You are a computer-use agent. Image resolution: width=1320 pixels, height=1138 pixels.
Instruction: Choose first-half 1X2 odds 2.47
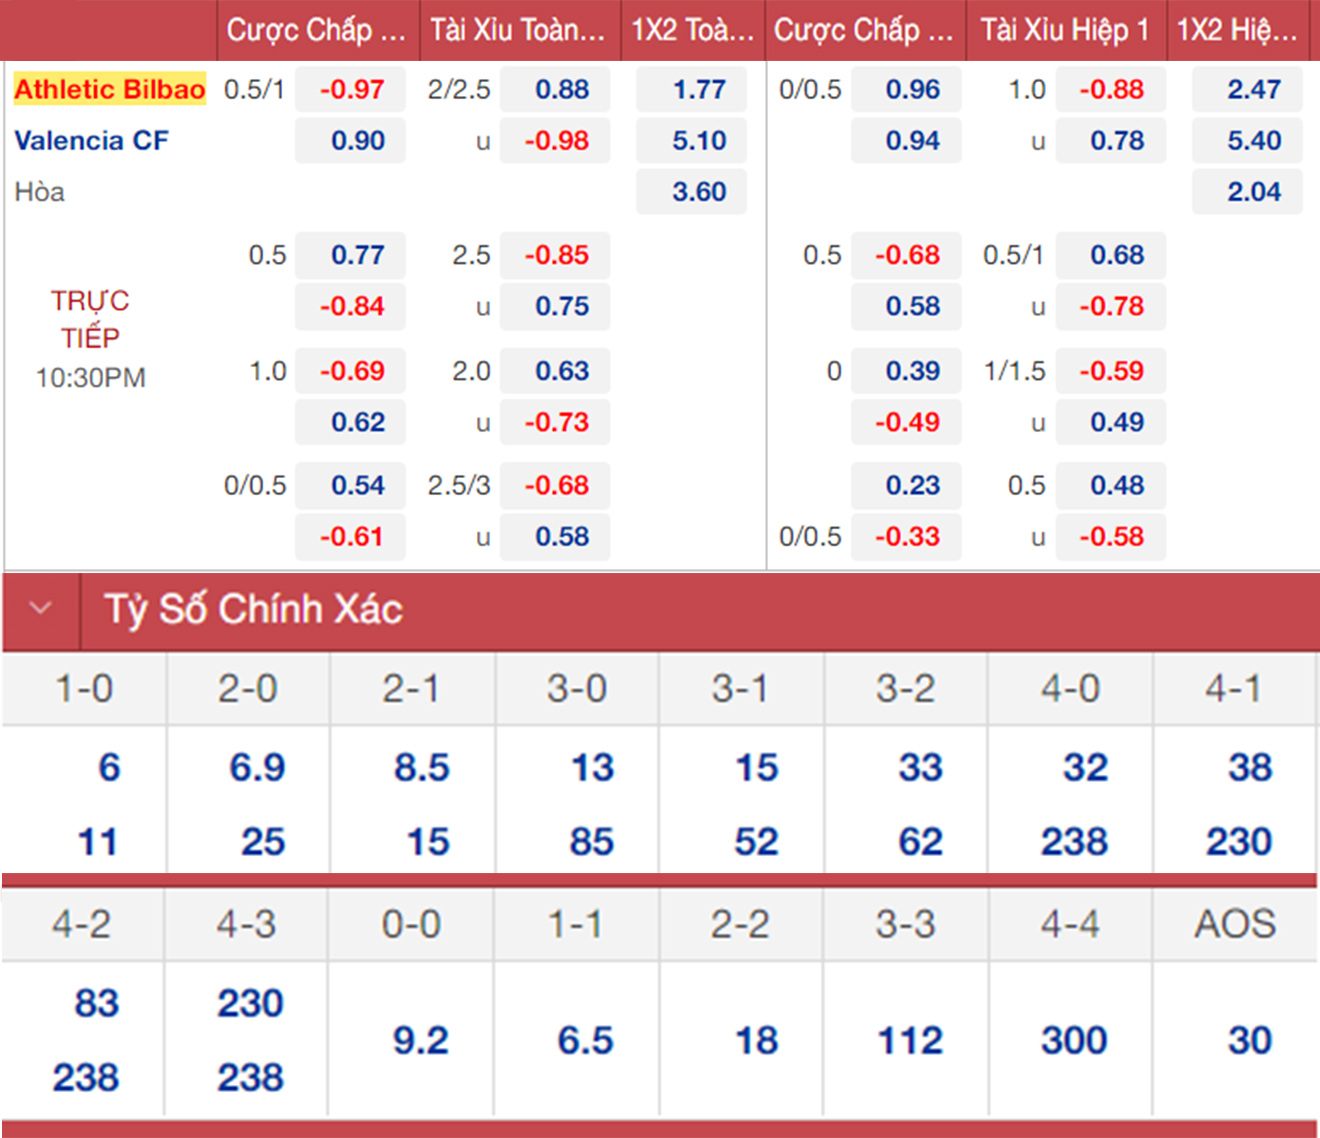pyautogui.click(x=1247, y=89)
